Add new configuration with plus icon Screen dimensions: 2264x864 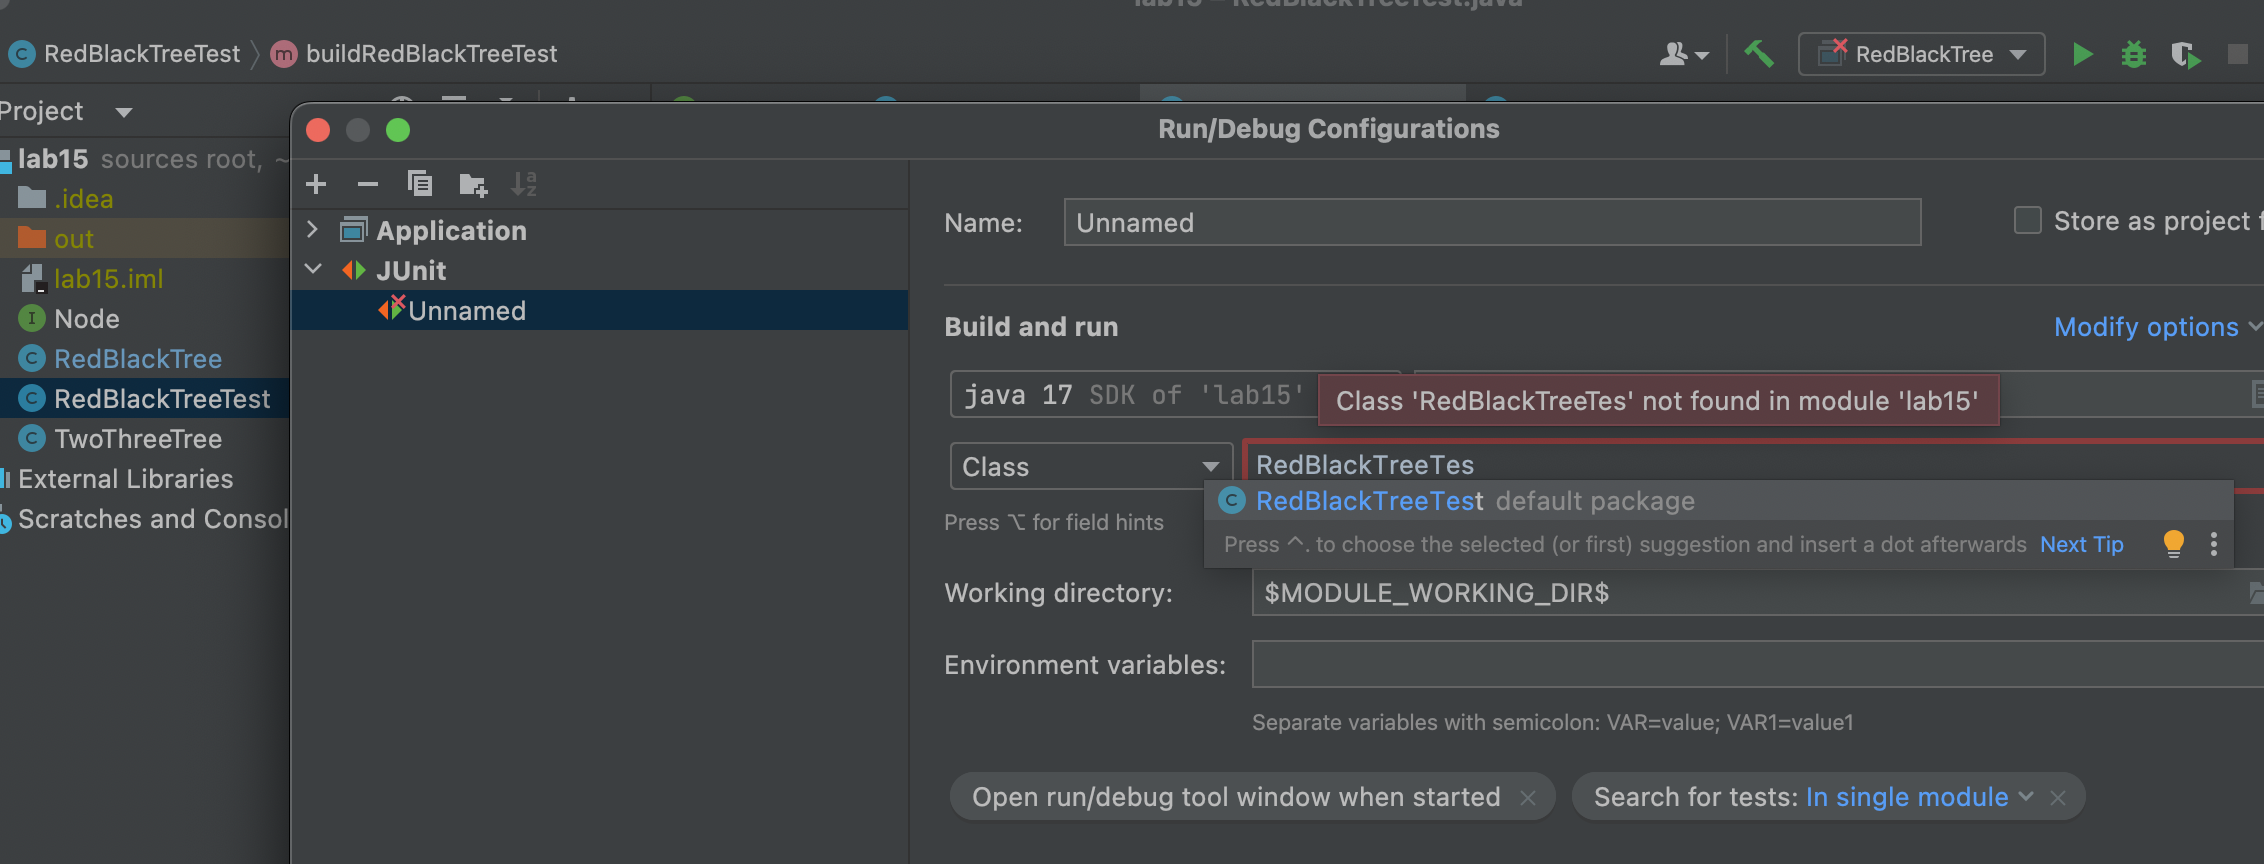pyautogui.click(x=316, y=184)
